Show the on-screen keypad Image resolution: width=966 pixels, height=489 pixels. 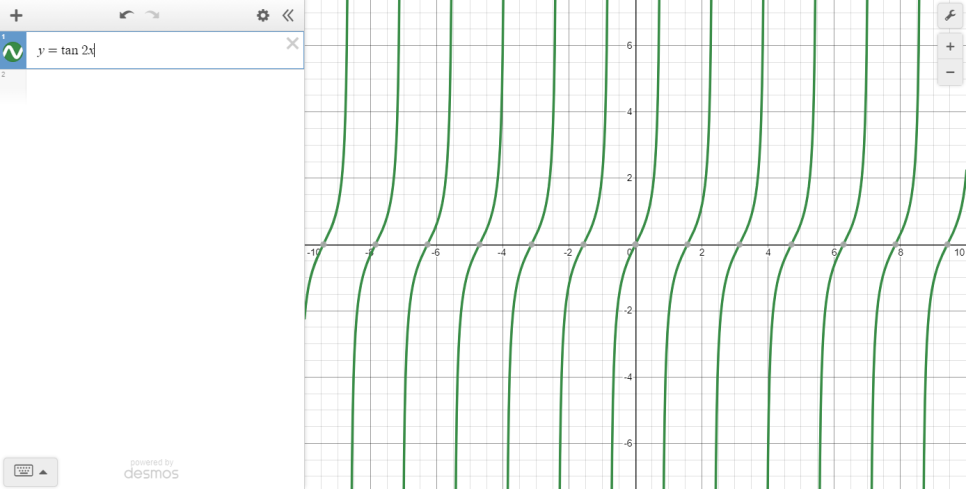tap(23, 471)
